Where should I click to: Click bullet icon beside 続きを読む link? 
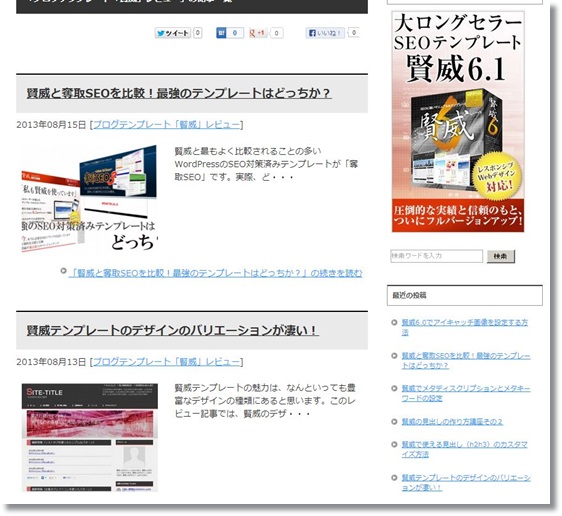pyautogui.click(x=63, y=271)
